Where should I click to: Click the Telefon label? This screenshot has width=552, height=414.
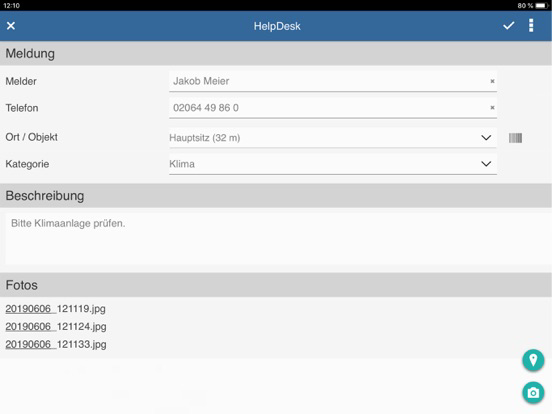coord(22,108)
